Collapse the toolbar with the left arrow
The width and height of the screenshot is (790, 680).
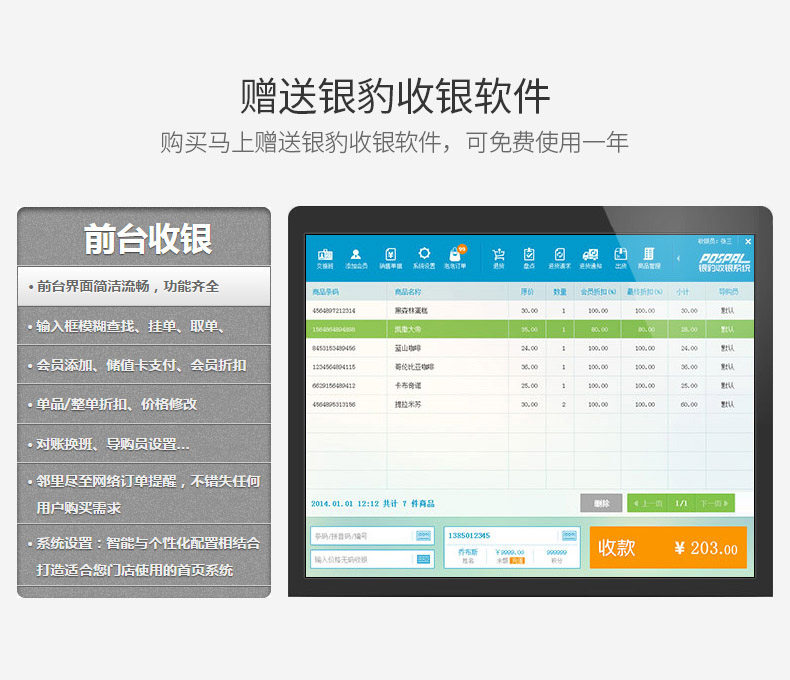click(678, 258)
